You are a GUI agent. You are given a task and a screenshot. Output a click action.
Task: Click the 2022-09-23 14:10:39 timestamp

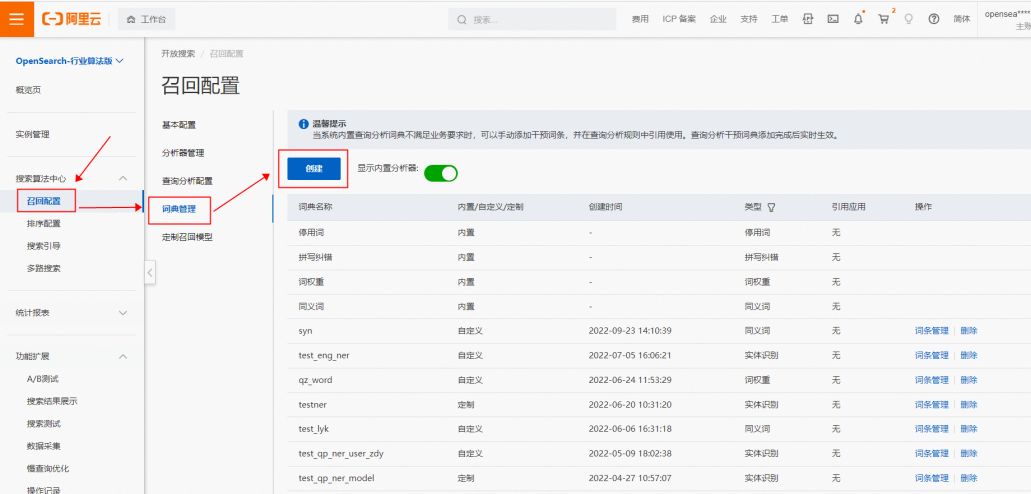[632, 331]
